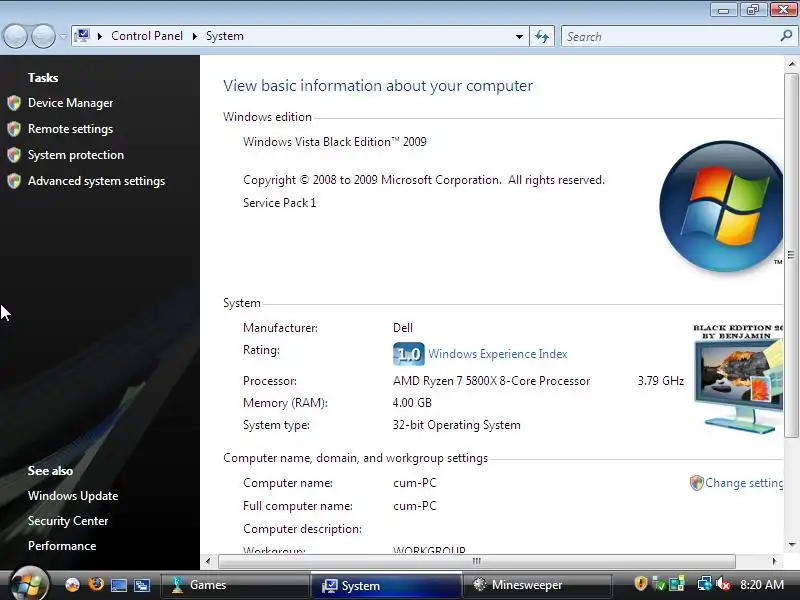Open Security Center under See also
Screen dimensions: 800x600
coord(68,521)
